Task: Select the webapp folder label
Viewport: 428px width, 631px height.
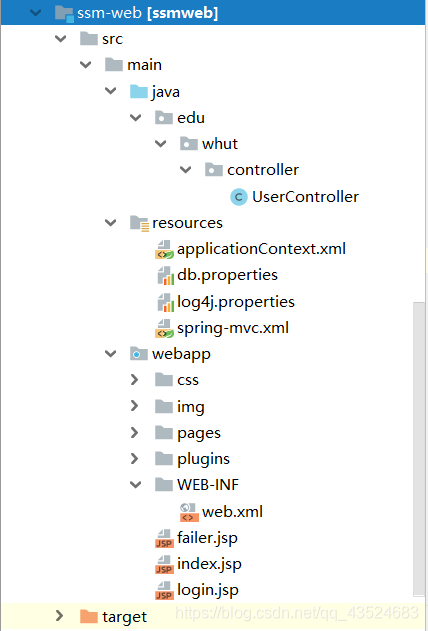Action: tap(181, 355)
